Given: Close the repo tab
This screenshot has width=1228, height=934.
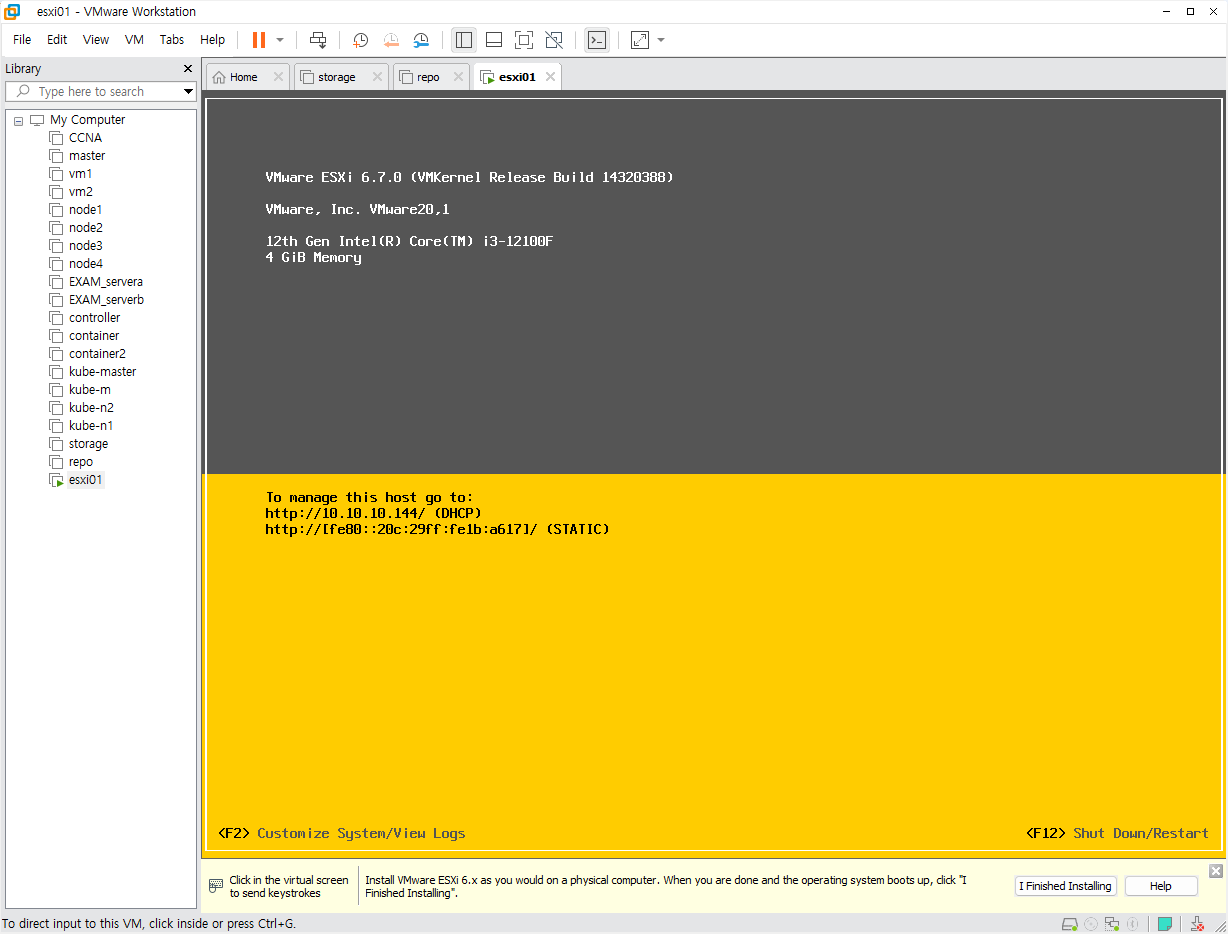Looking at the screenshot, I should [x=458, y=77].
